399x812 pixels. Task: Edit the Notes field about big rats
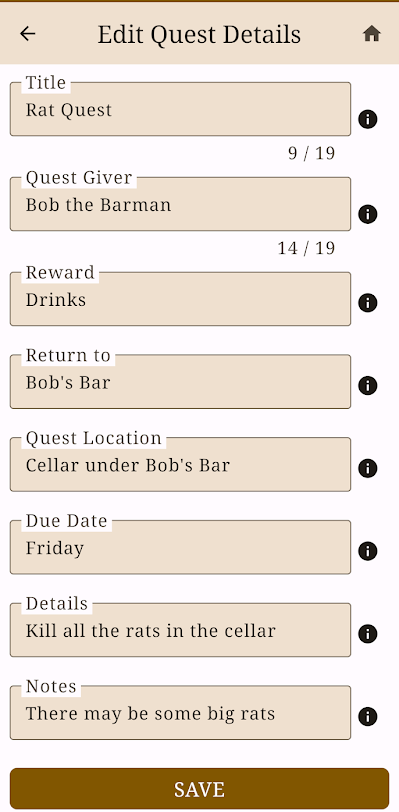[180, 713]
